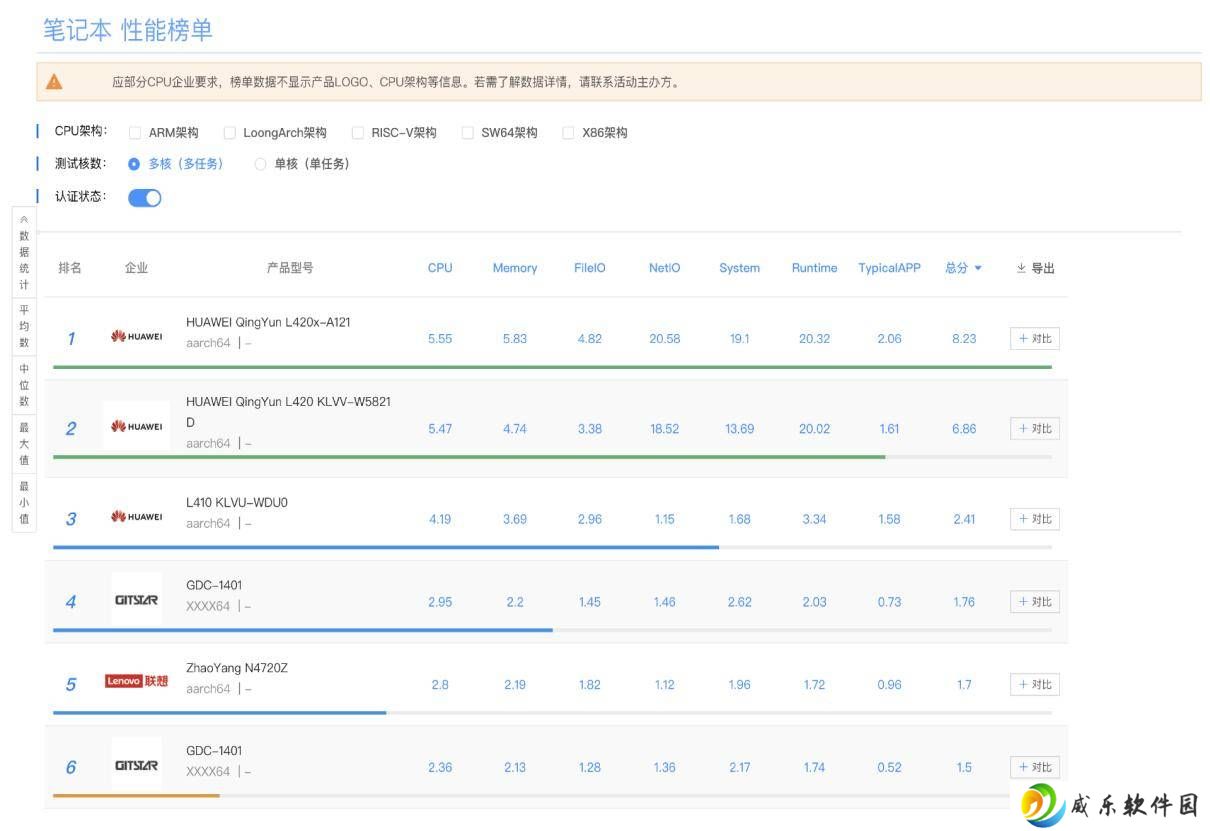This screenshot has height=831, width=1210.
Task: Click 对比 button for L420x-A121
Action: coord(1035,338)
